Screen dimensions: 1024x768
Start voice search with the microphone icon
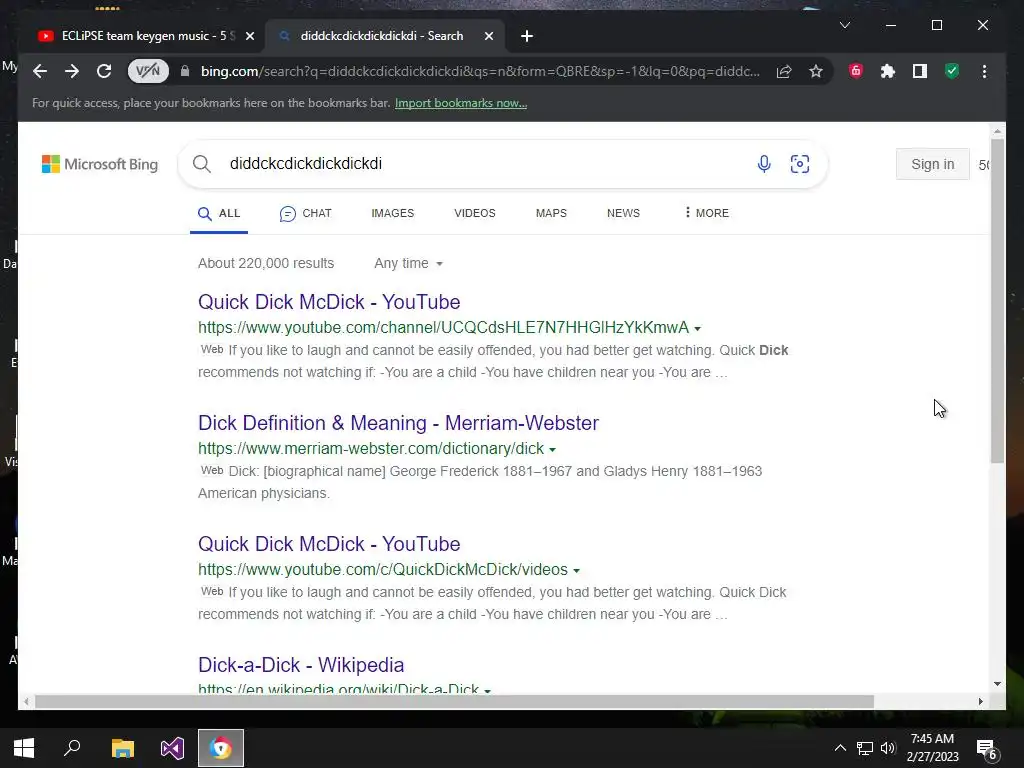coord(764,164)
